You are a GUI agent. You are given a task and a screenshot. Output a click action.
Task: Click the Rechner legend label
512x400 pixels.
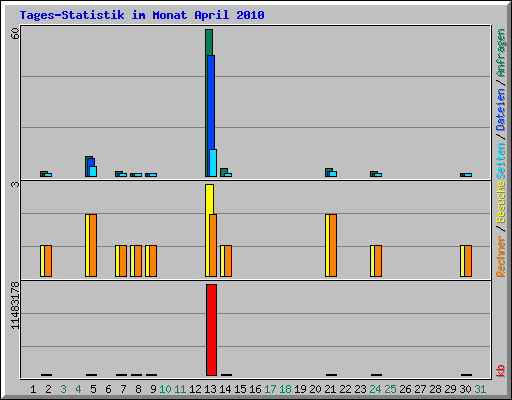click(x=500, y=256)
